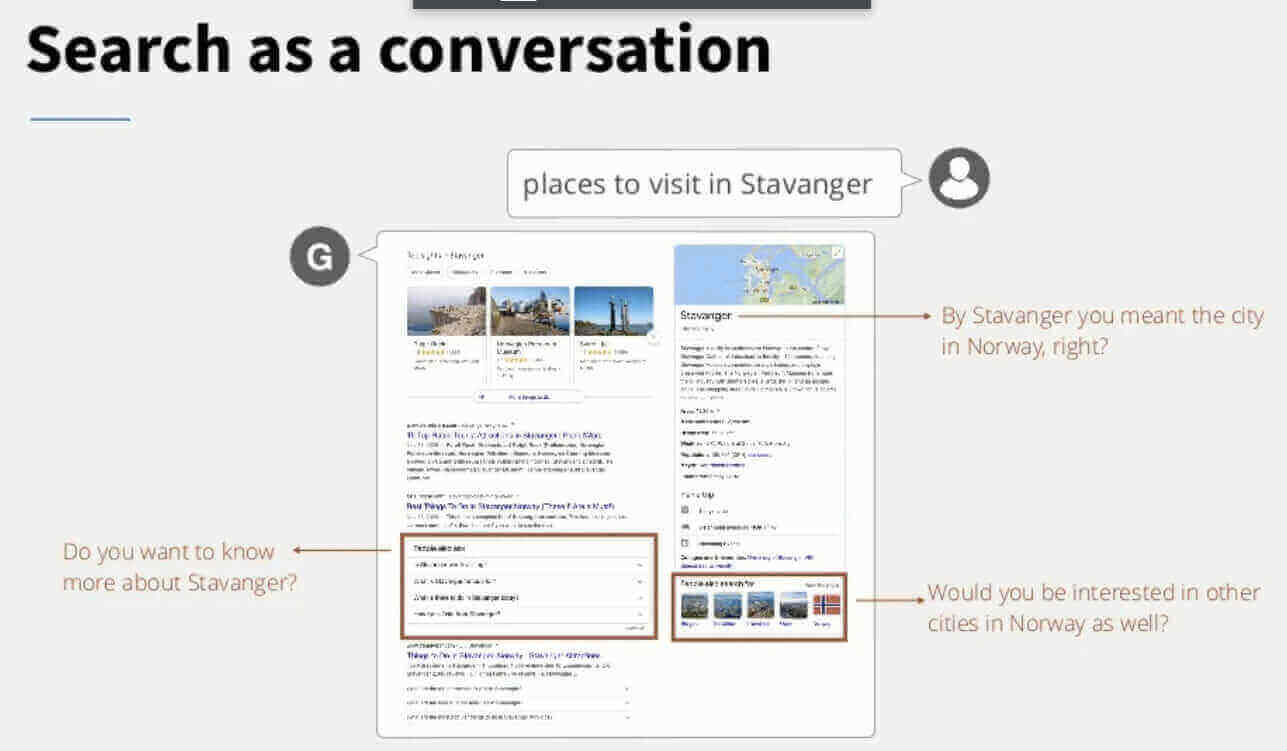Click the expand-map icon on the knowledge panel map
The image size is (1287, 751).
pos(836,251)
